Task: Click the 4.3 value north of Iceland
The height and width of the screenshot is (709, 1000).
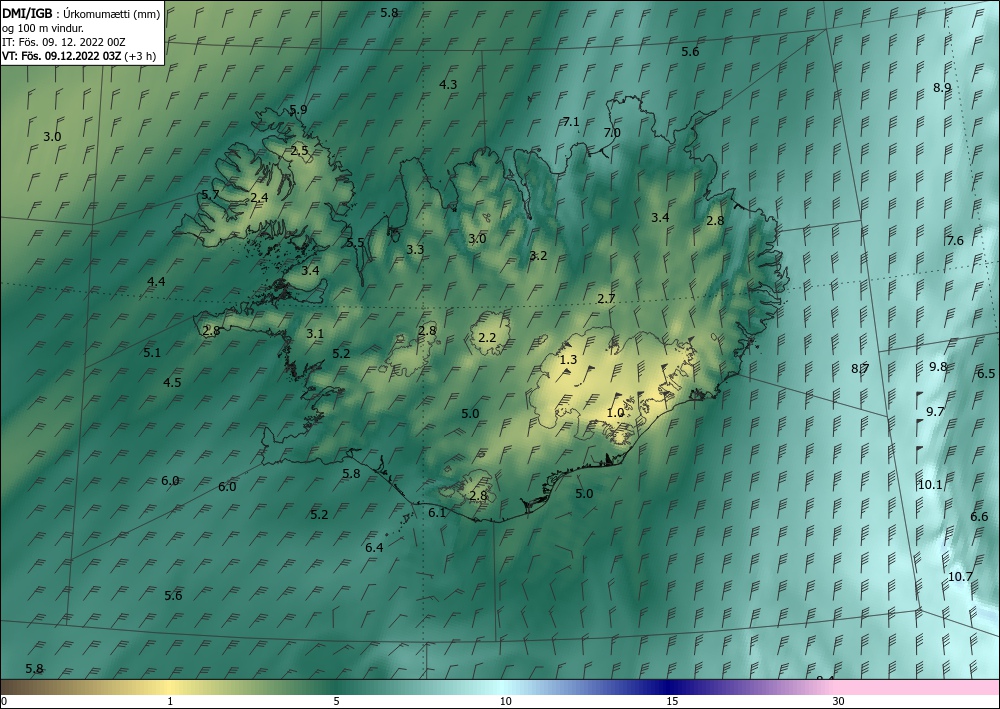Action: click(448, 84)
